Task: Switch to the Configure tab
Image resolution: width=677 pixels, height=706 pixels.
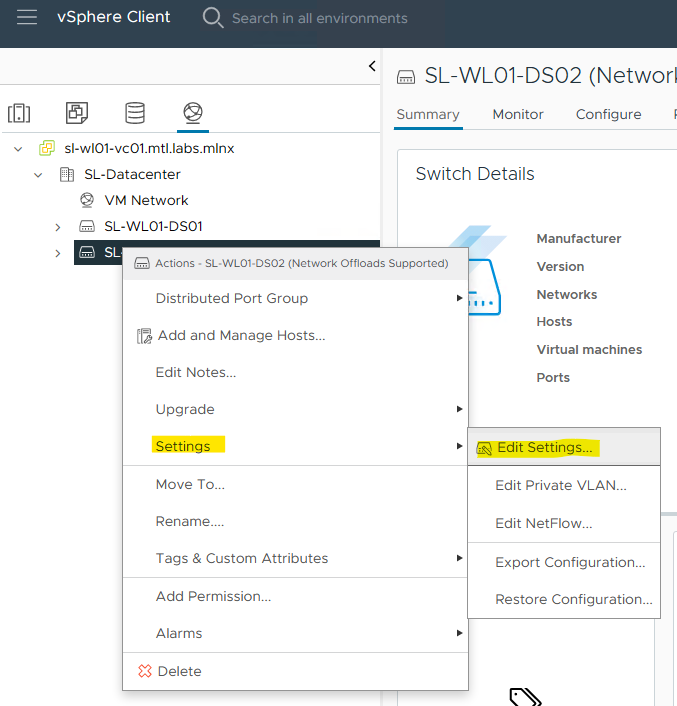Action: 609,115
